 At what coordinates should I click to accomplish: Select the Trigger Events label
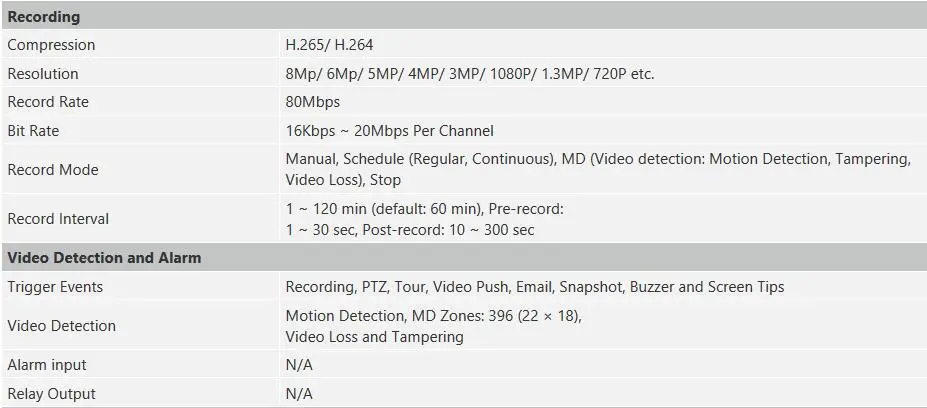(x=55, y=287)
